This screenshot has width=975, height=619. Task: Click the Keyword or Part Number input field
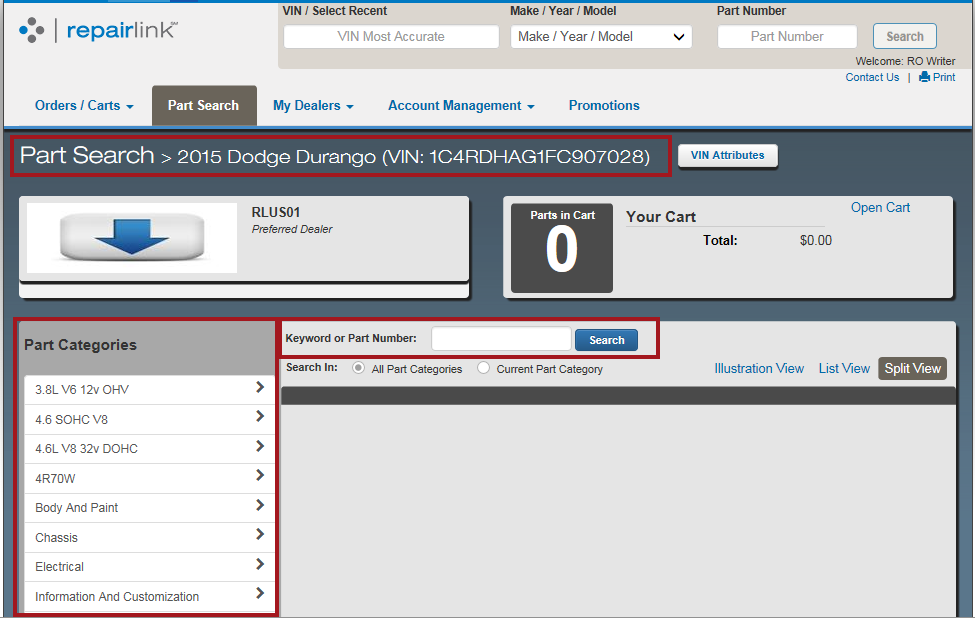coord(501,339)
